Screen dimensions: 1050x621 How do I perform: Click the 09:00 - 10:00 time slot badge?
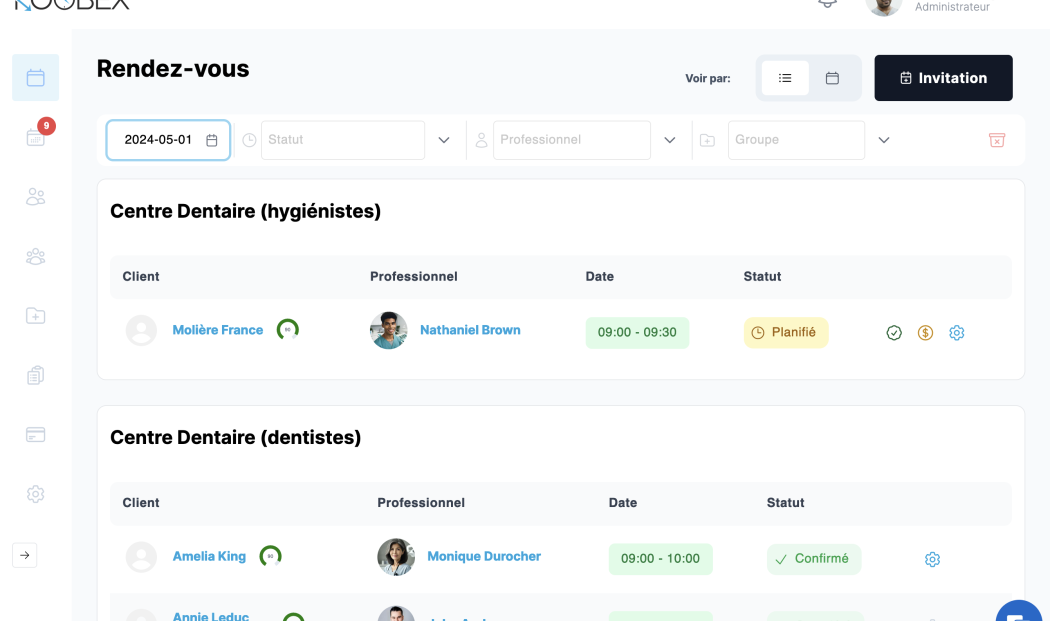pos(660,559)
